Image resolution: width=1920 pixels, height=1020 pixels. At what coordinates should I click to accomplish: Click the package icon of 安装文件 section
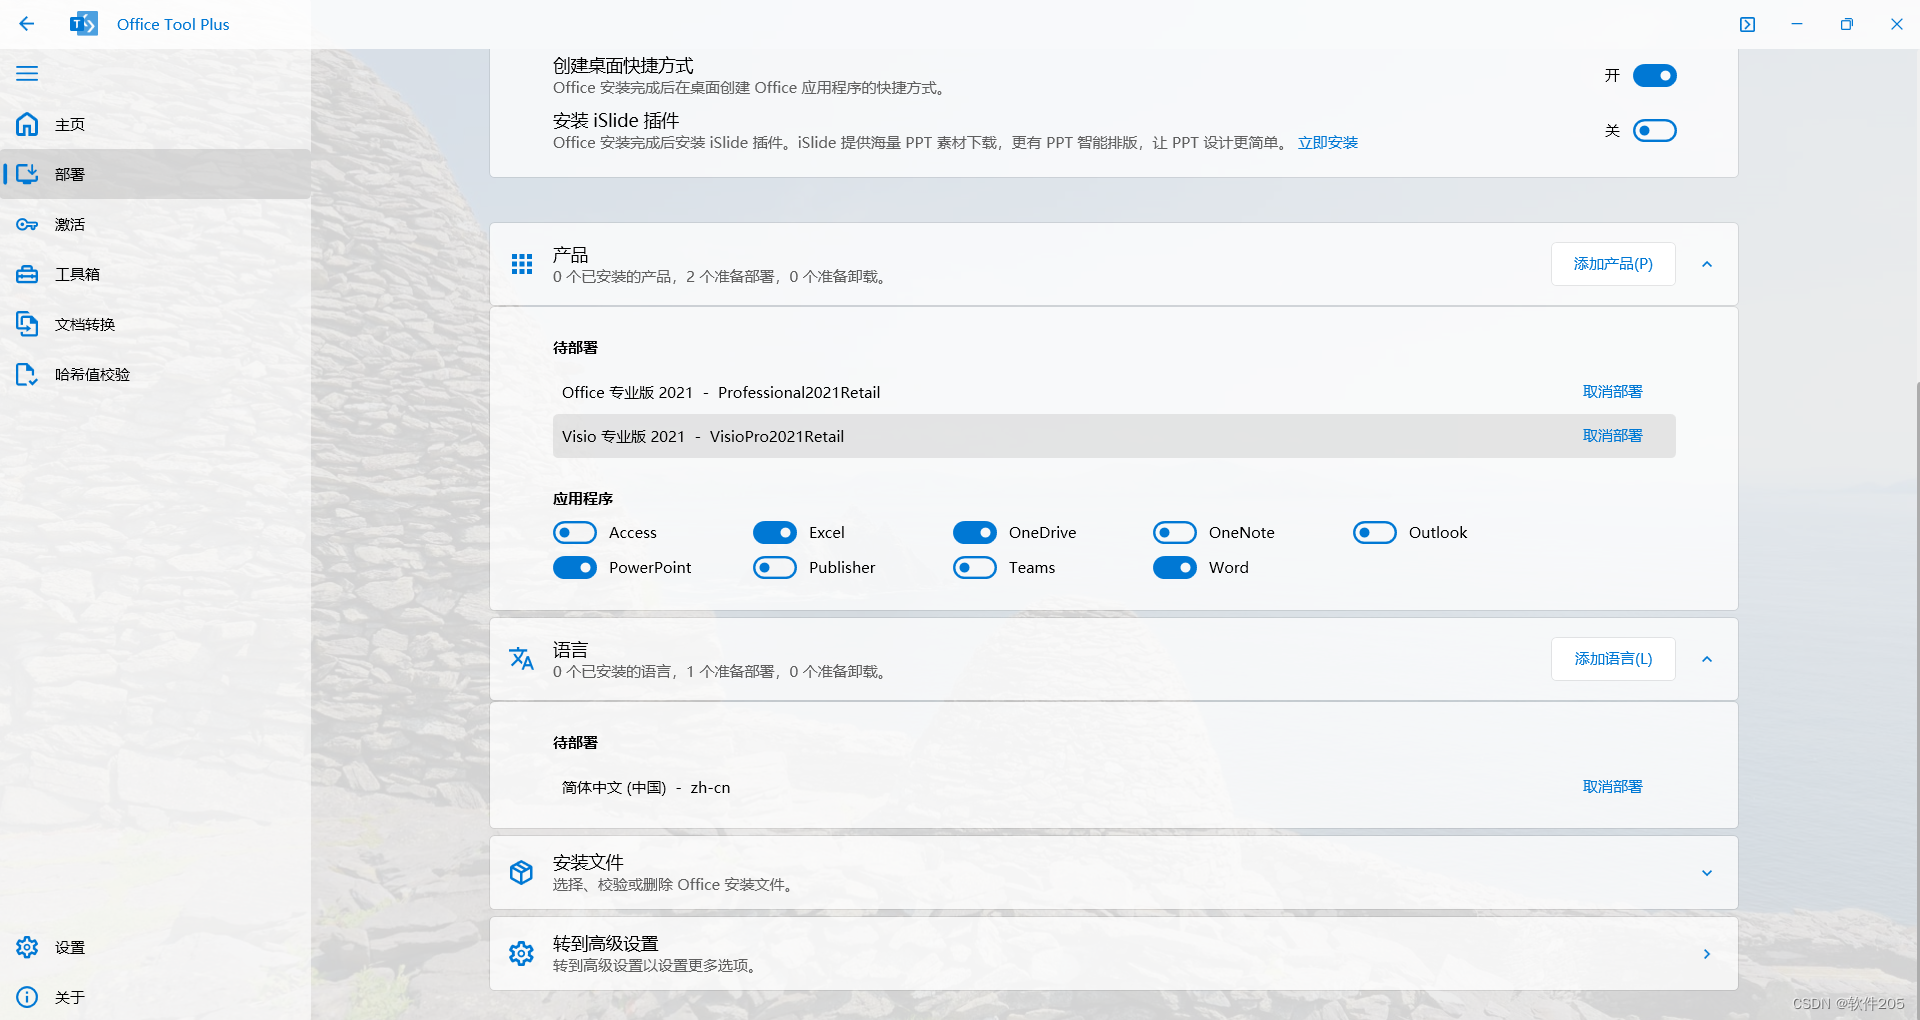[522, 872]
